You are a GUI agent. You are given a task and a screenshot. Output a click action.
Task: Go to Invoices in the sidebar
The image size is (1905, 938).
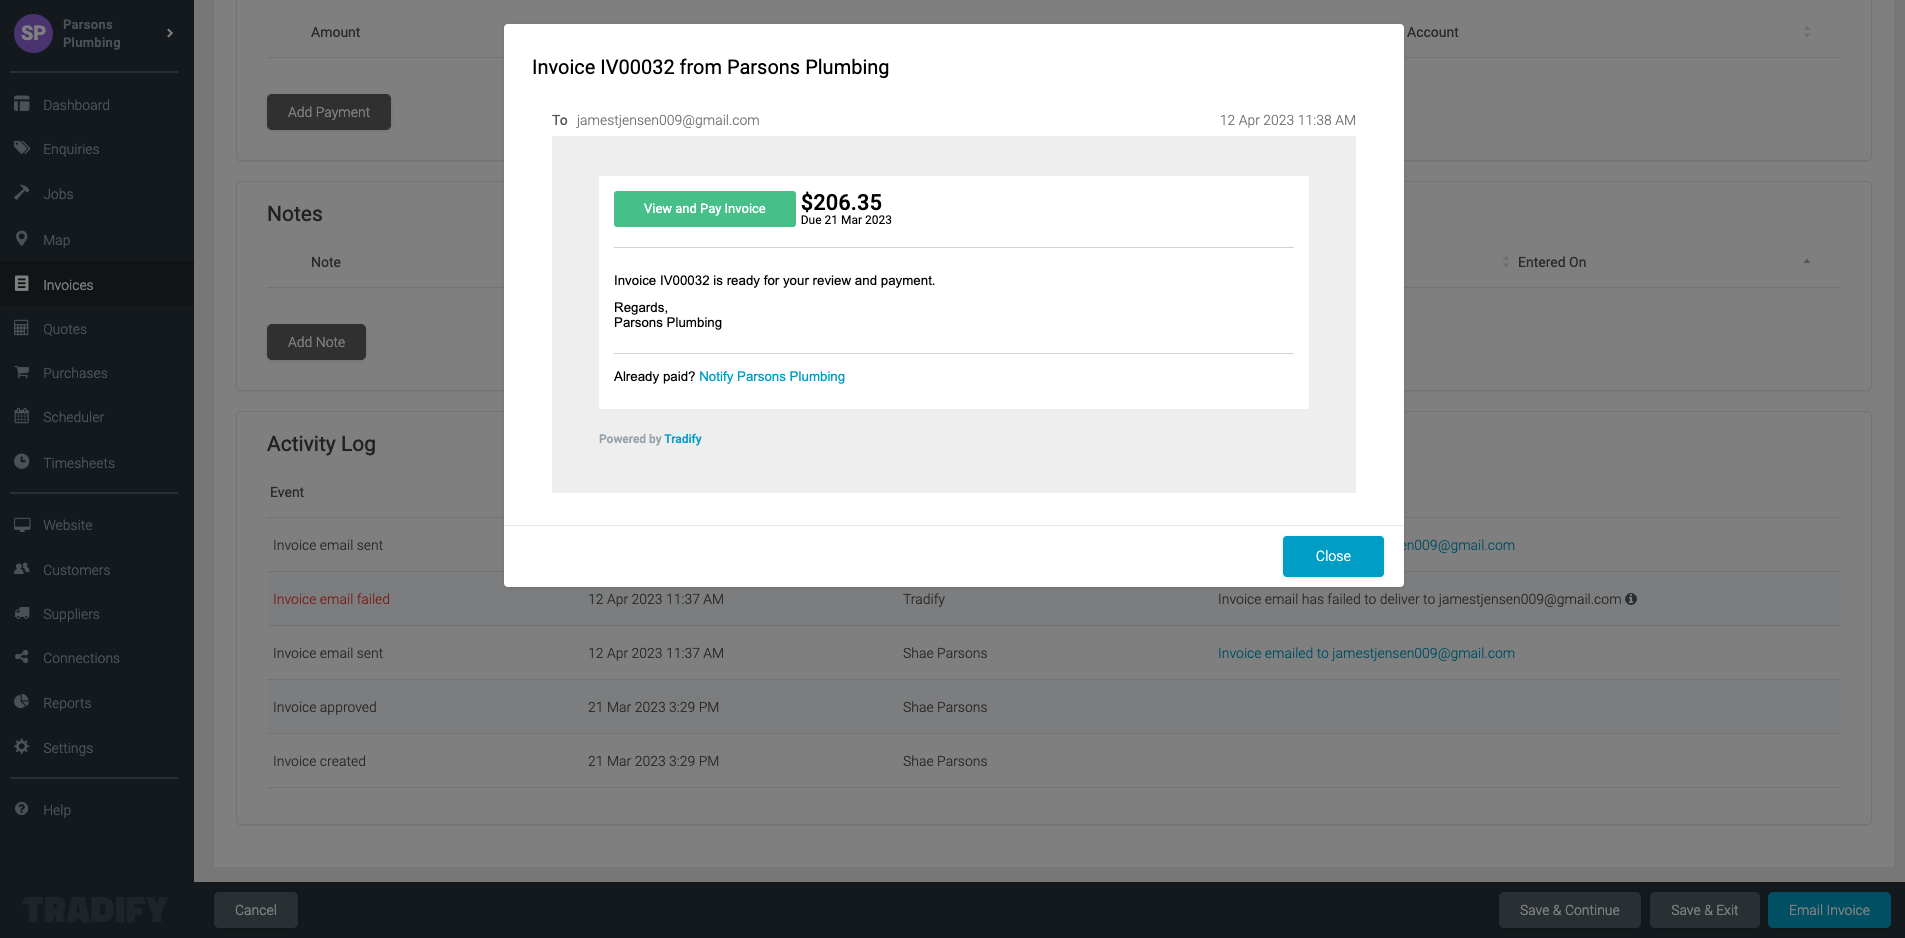pos(67,285)
